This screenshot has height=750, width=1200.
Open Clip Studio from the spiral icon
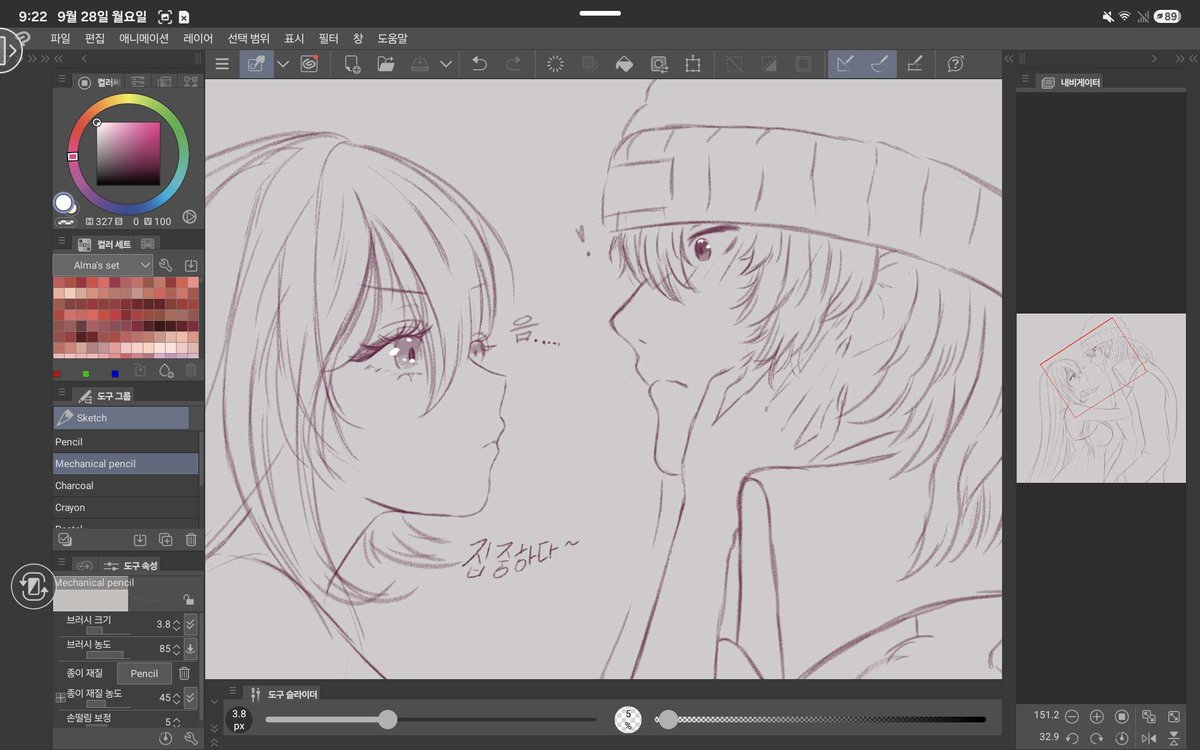coord(309,64)
